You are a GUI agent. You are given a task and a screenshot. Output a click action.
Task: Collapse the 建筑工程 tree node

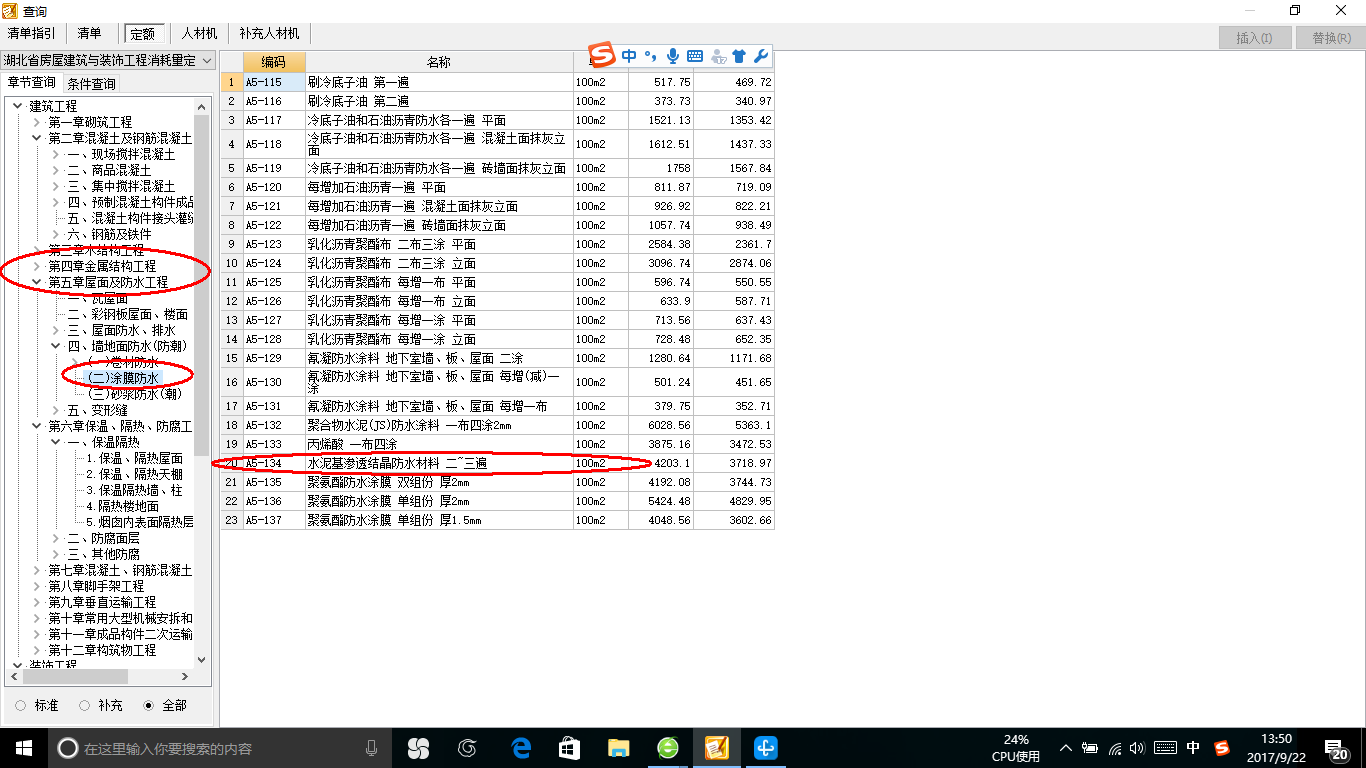tap(17, 106)
